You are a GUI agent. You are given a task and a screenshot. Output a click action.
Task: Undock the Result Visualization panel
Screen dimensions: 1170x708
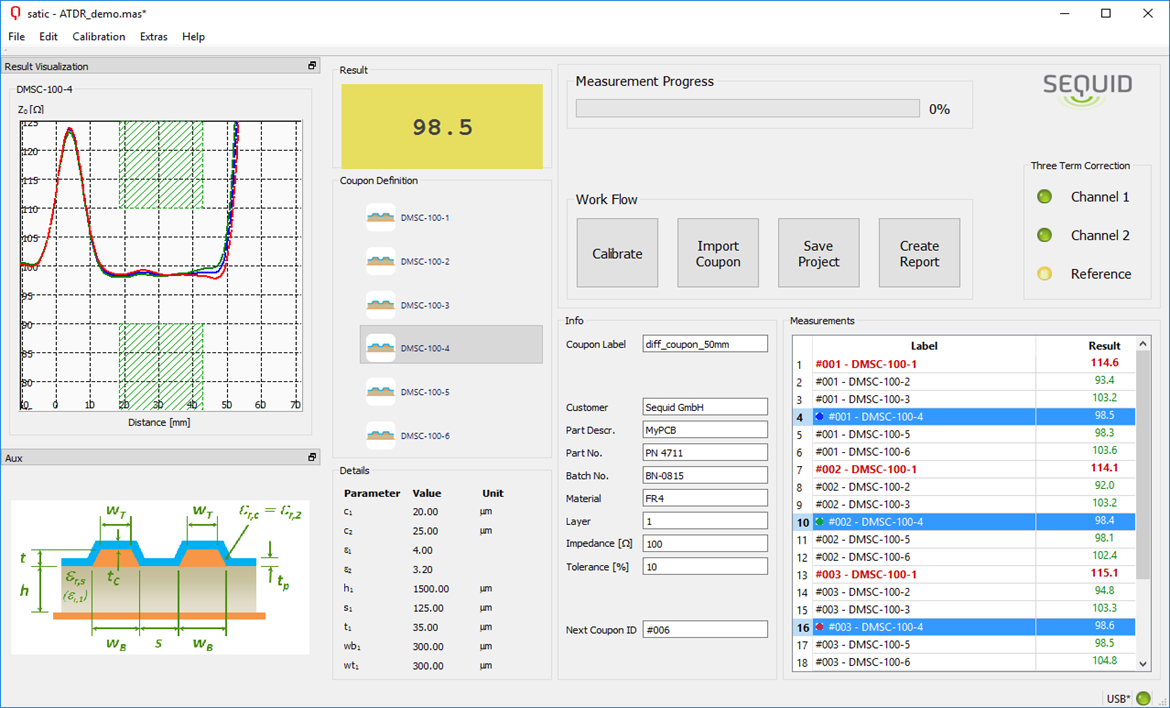tap(312, 66)
